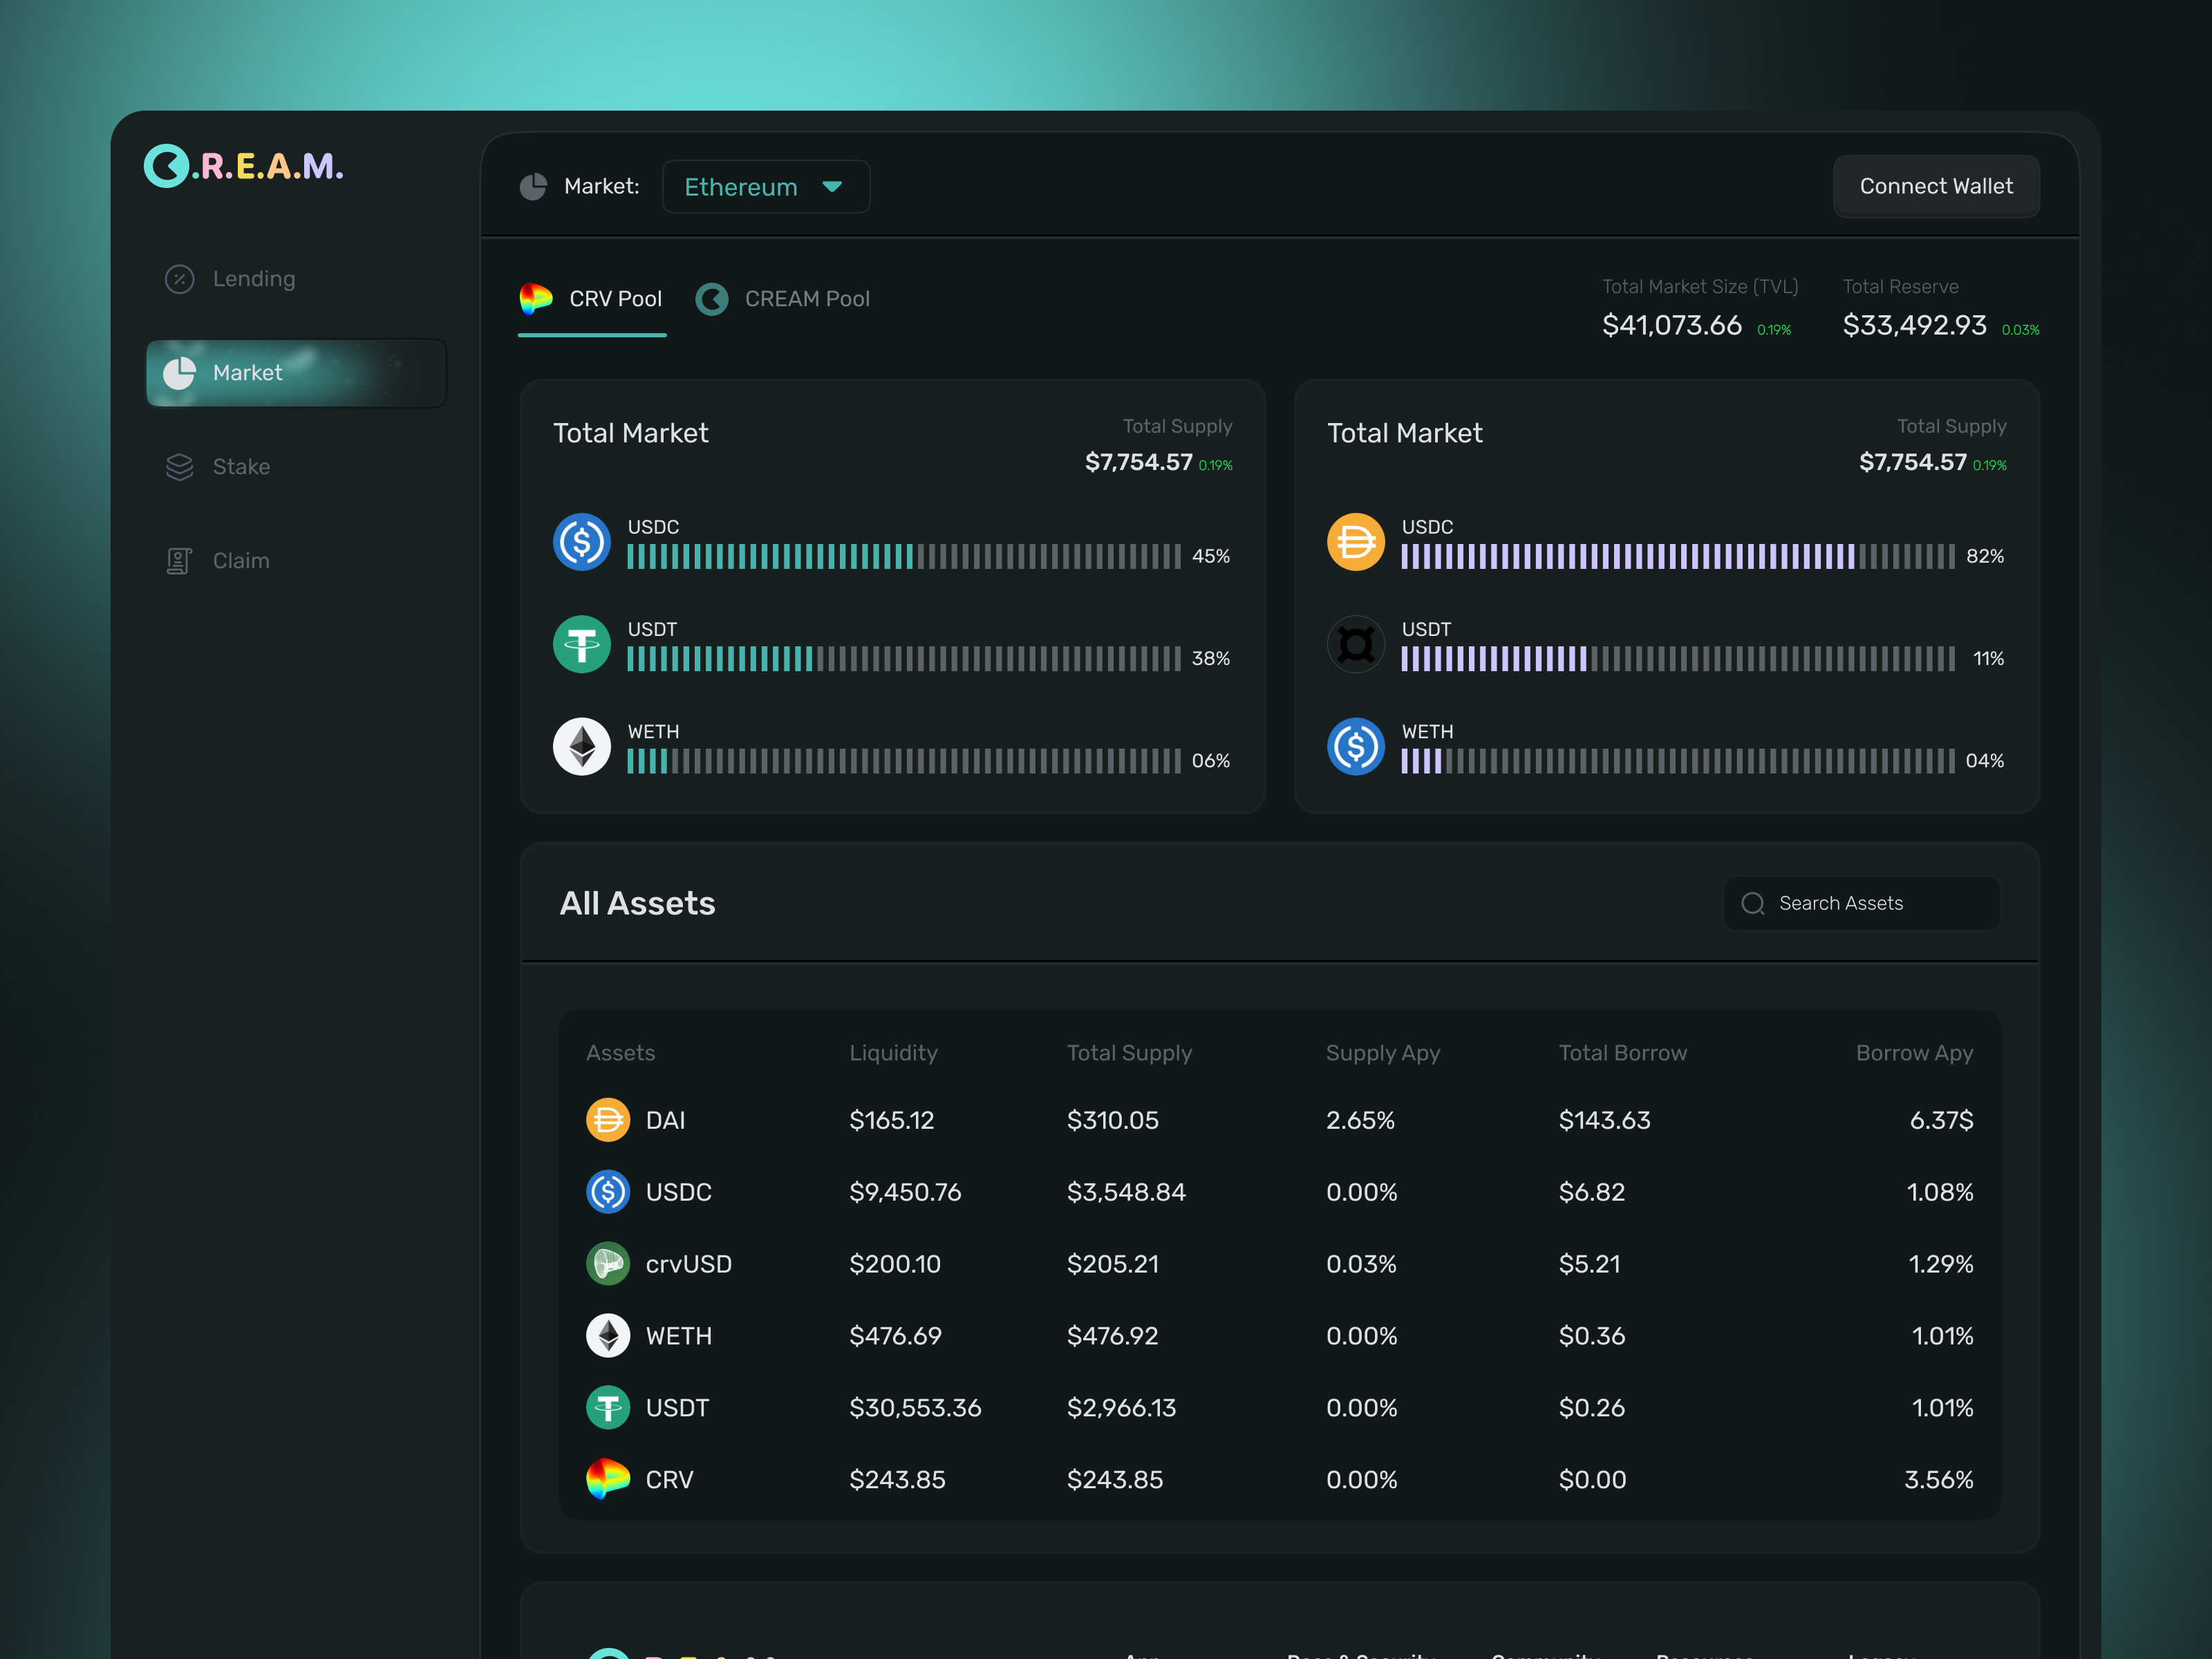Image resolution: width=2212 pixels, height=1659 pixels.
Task: Click the Lending percent icon in sidebar
Action: (x=180, y=279)
